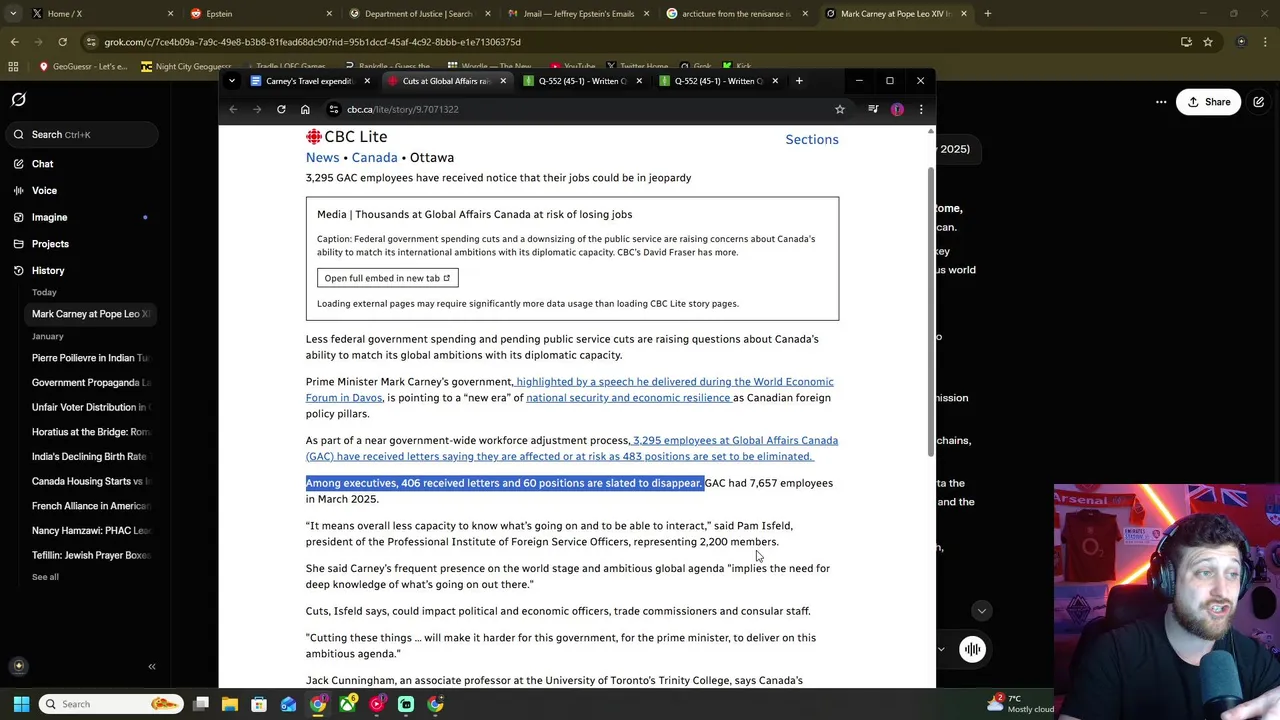Click 'Open full embed in new tab' button
This screenshot has height=720, width=1280.
[x=387, y=278]
